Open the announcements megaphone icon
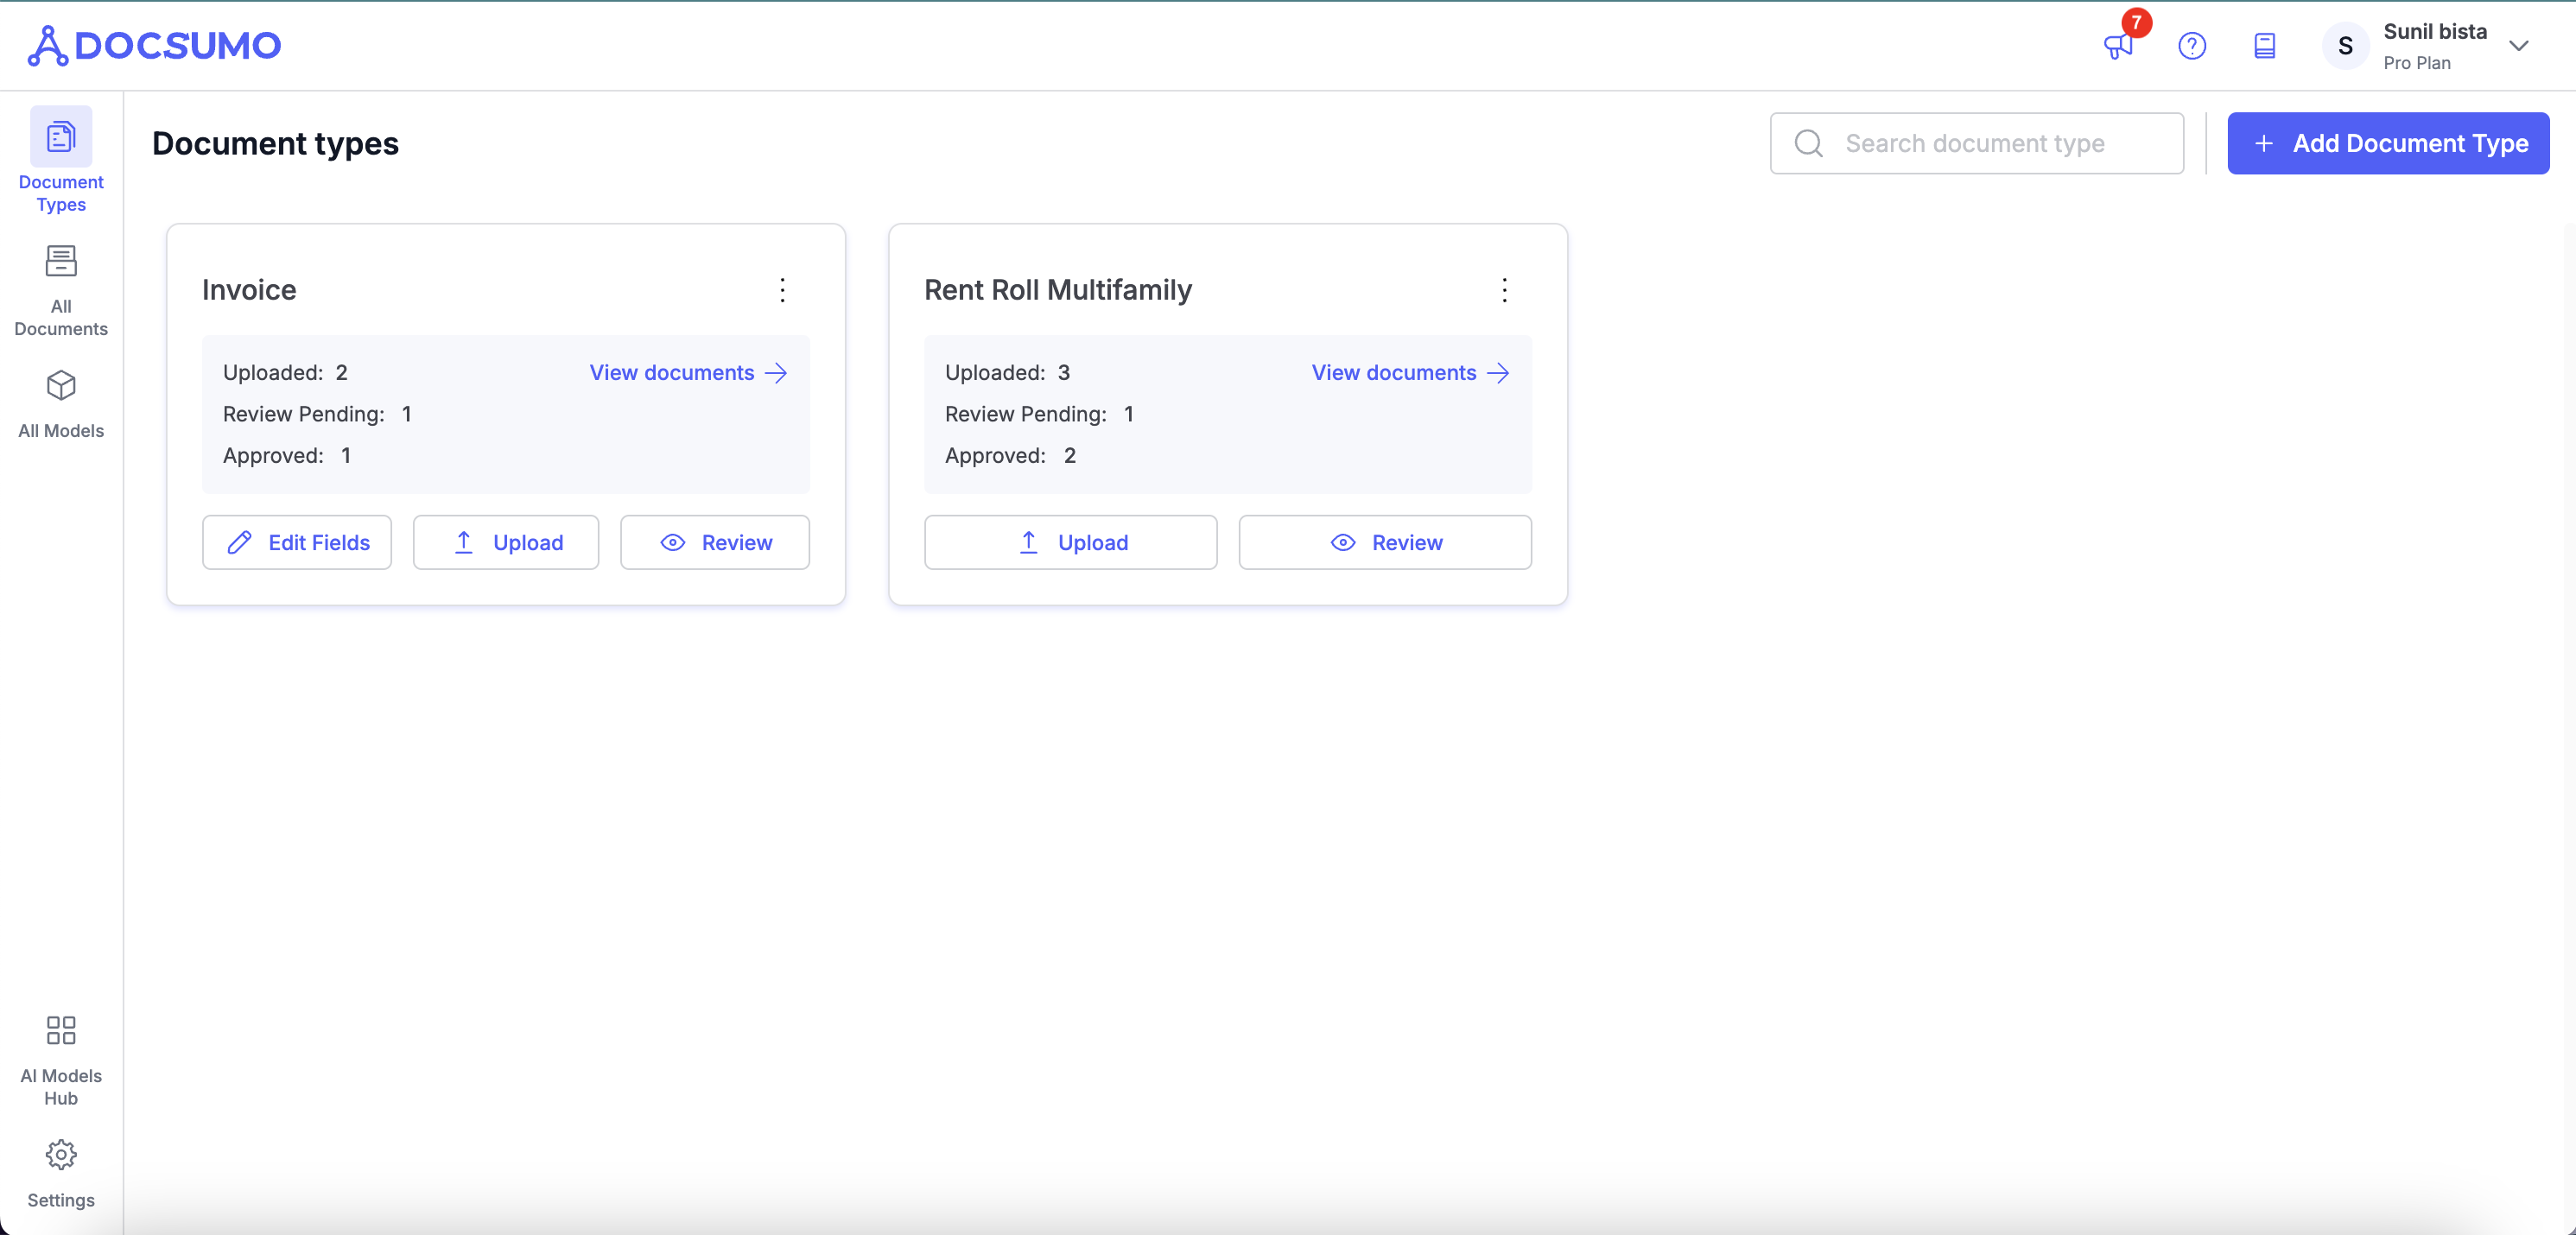 [2117, 46]
